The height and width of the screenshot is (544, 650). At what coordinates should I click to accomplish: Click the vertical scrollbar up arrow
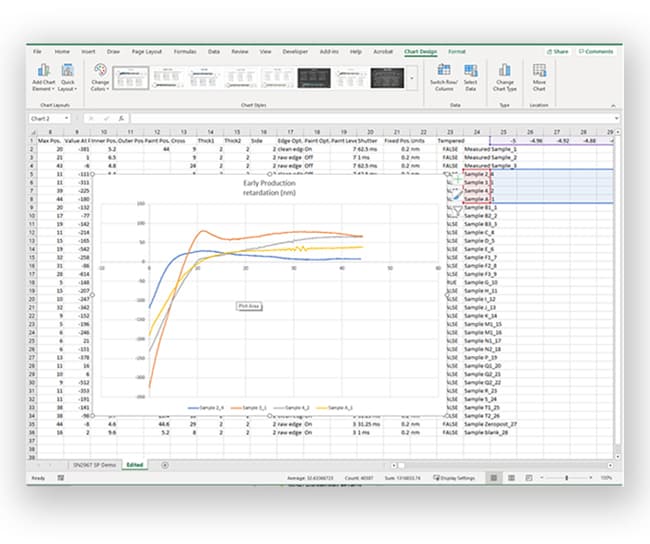[x=618, y=132]
